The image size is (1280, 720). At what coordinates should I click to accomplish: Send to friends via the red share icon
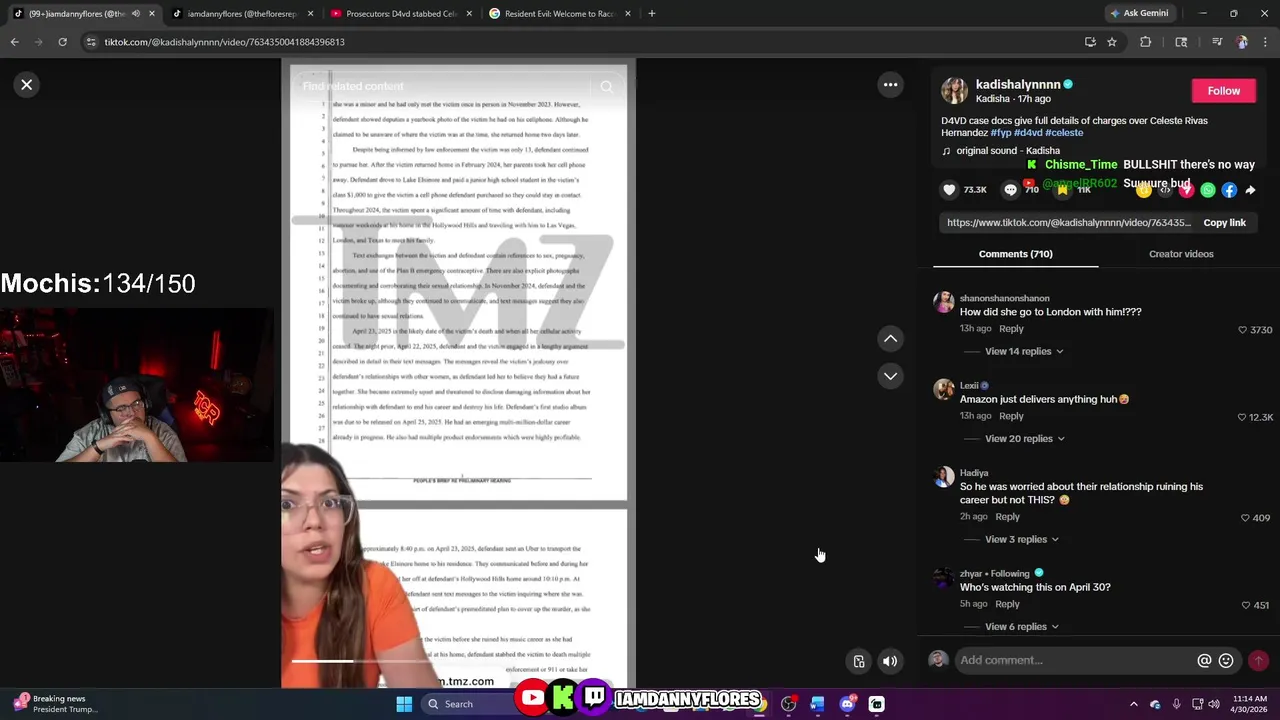1187,190
